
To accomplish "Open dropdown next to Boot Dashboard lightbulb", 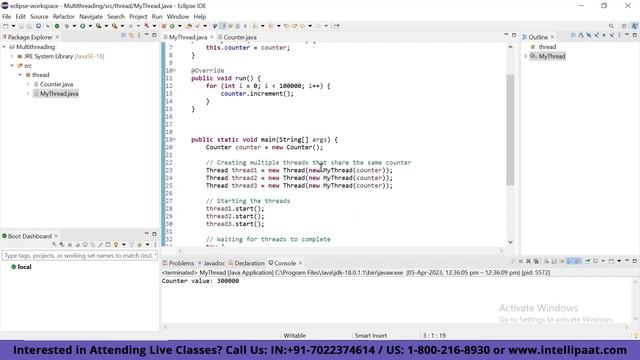I will [x=123, y=245].
